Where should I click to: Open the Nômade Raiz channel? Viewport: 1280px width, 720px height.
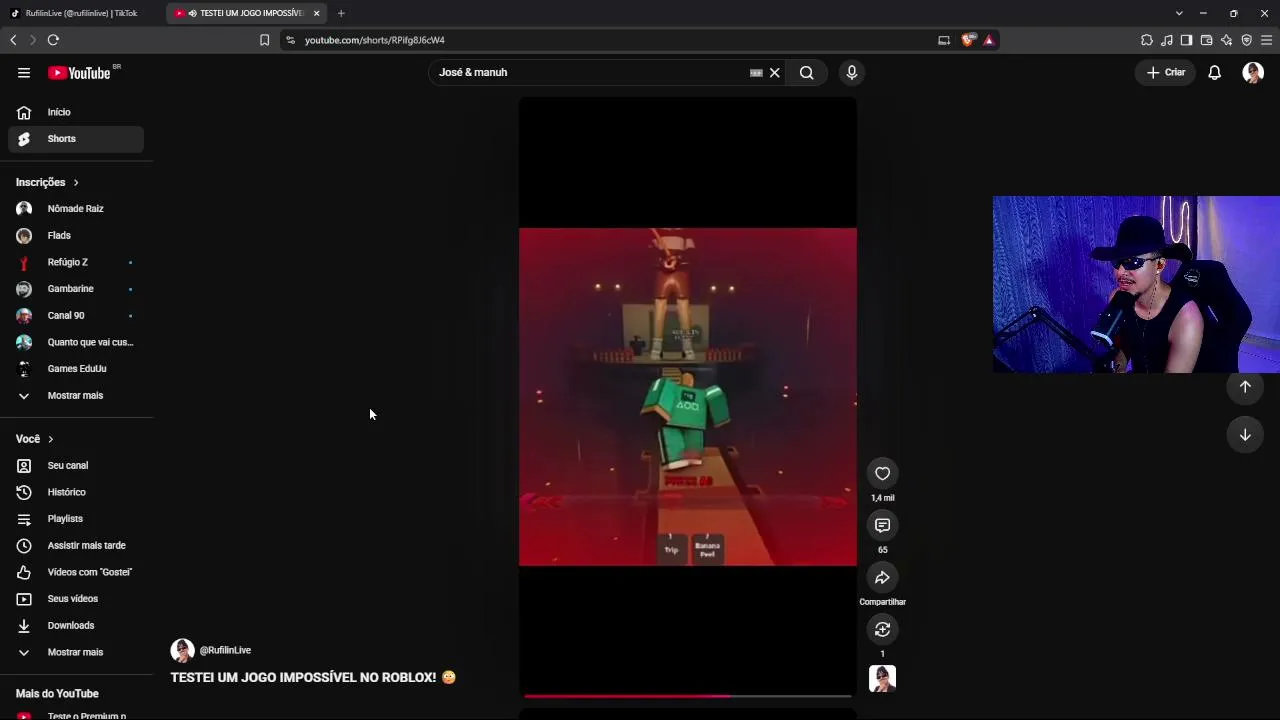coord(76,209)
